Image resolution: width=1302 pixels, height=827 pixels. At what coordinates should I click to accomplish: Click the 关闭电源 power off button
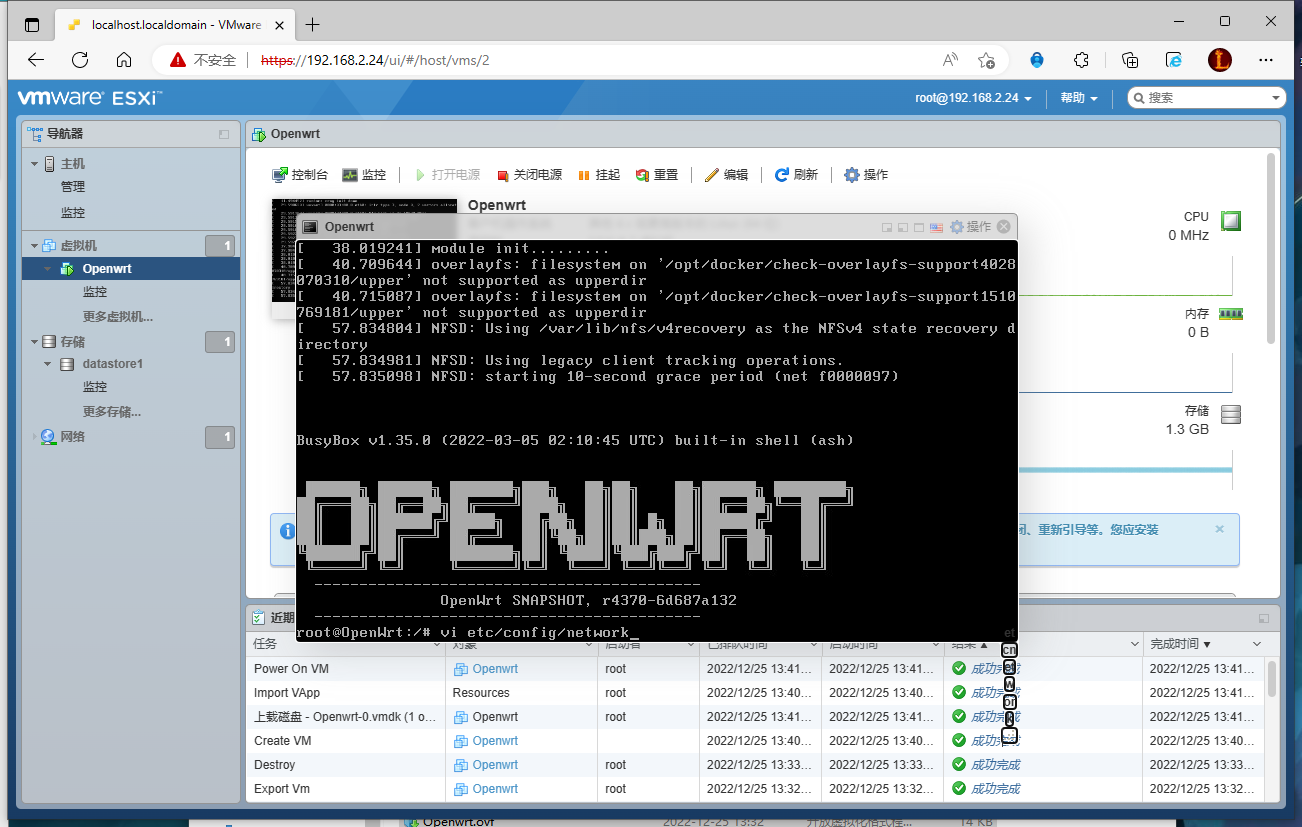(x=529, y=175)
